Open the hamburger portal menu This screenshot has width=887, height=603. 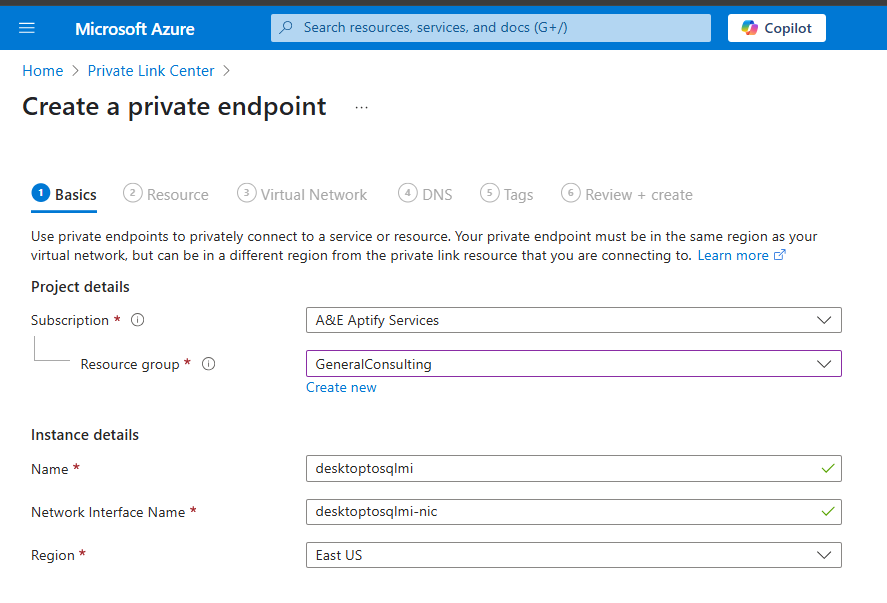(27, 28)
